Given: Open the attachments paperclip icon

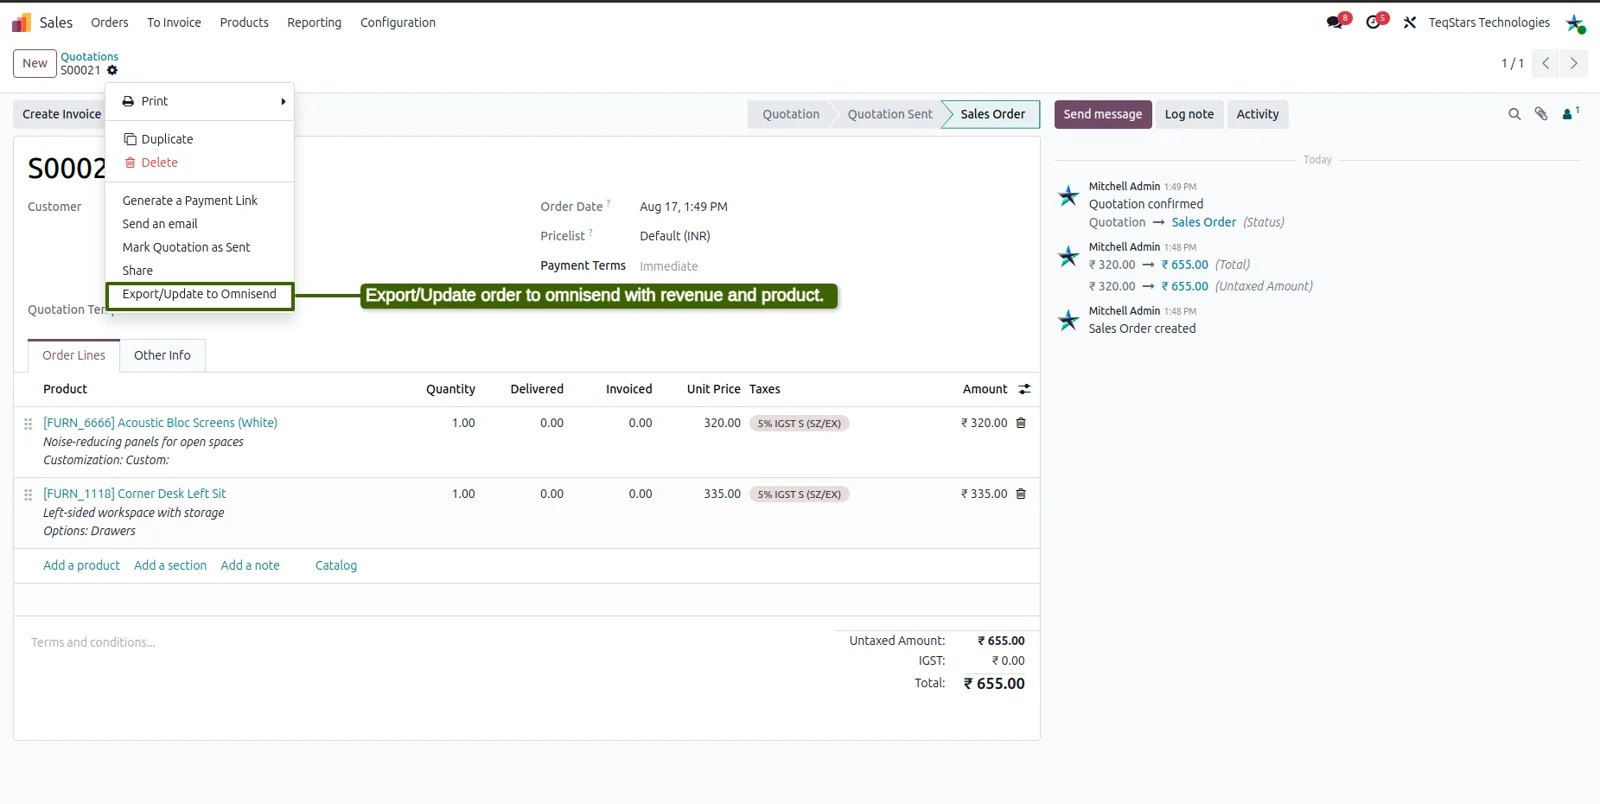Looking at the screenshot, I should click(x=1541, y=114).
